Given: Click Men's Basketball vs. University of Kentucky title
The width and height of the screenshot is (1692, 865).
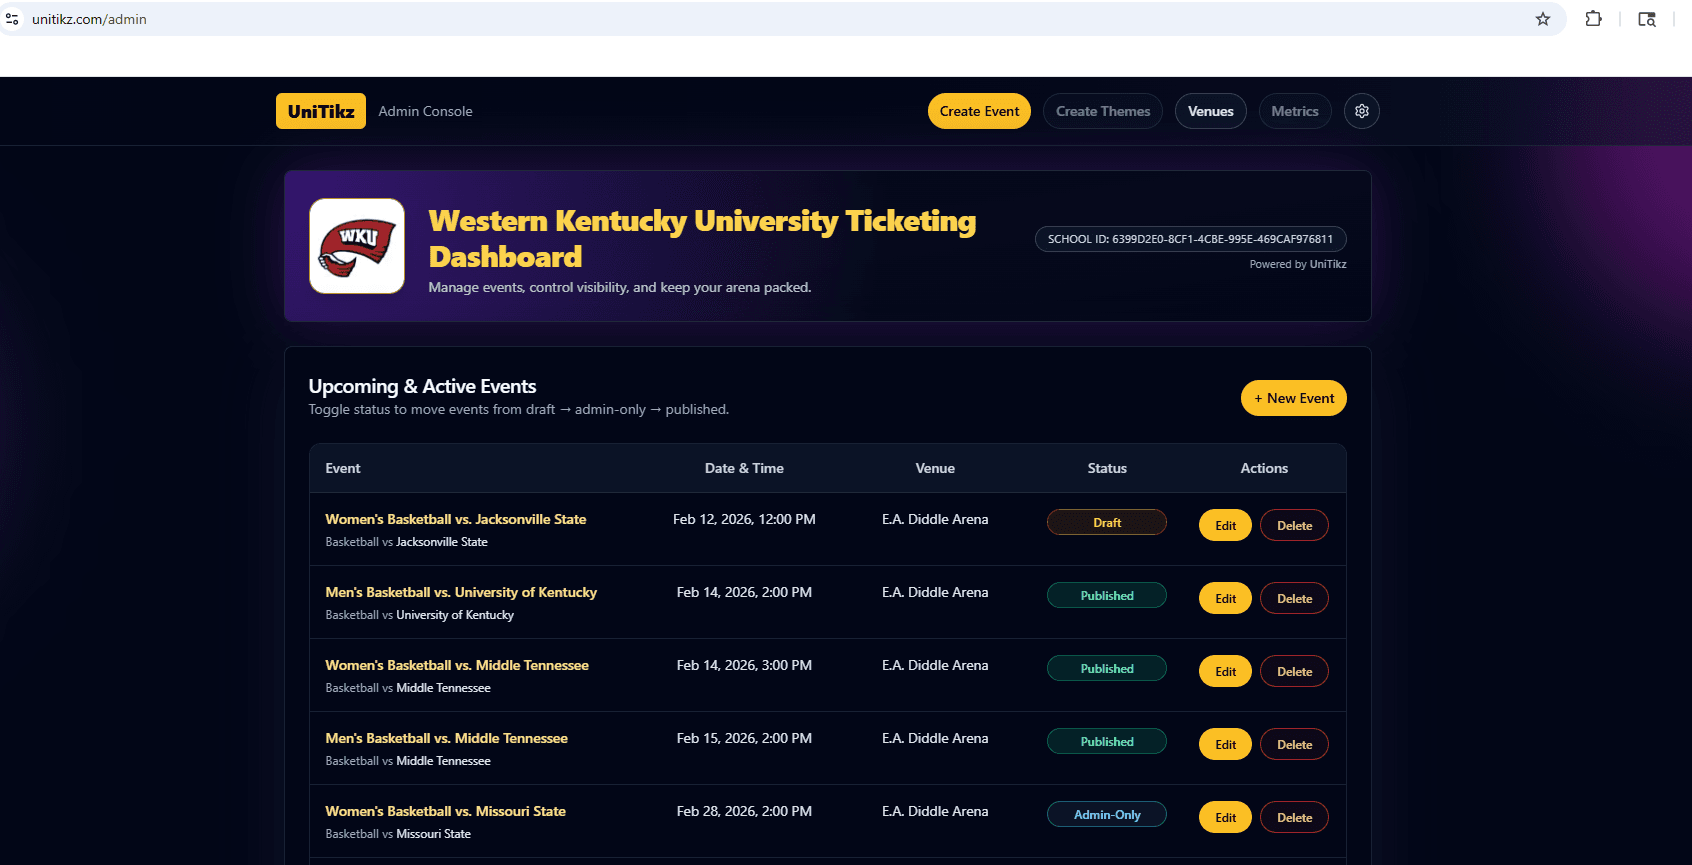Looking at the screenshot, I should (461, 592).
